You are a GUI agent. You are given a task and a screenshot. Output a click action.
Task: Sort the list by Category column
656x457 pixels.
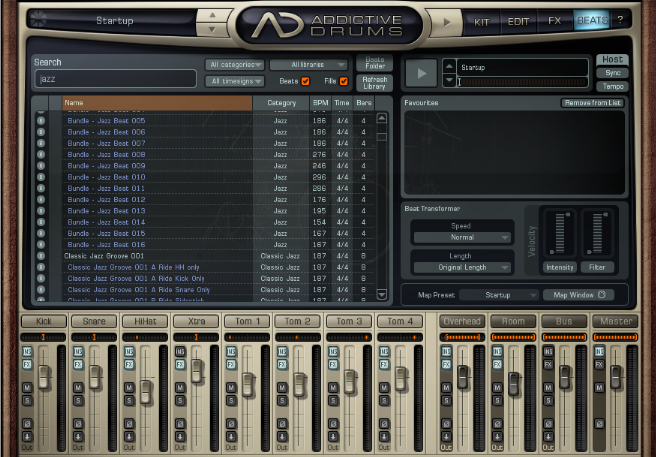point(281,103)
